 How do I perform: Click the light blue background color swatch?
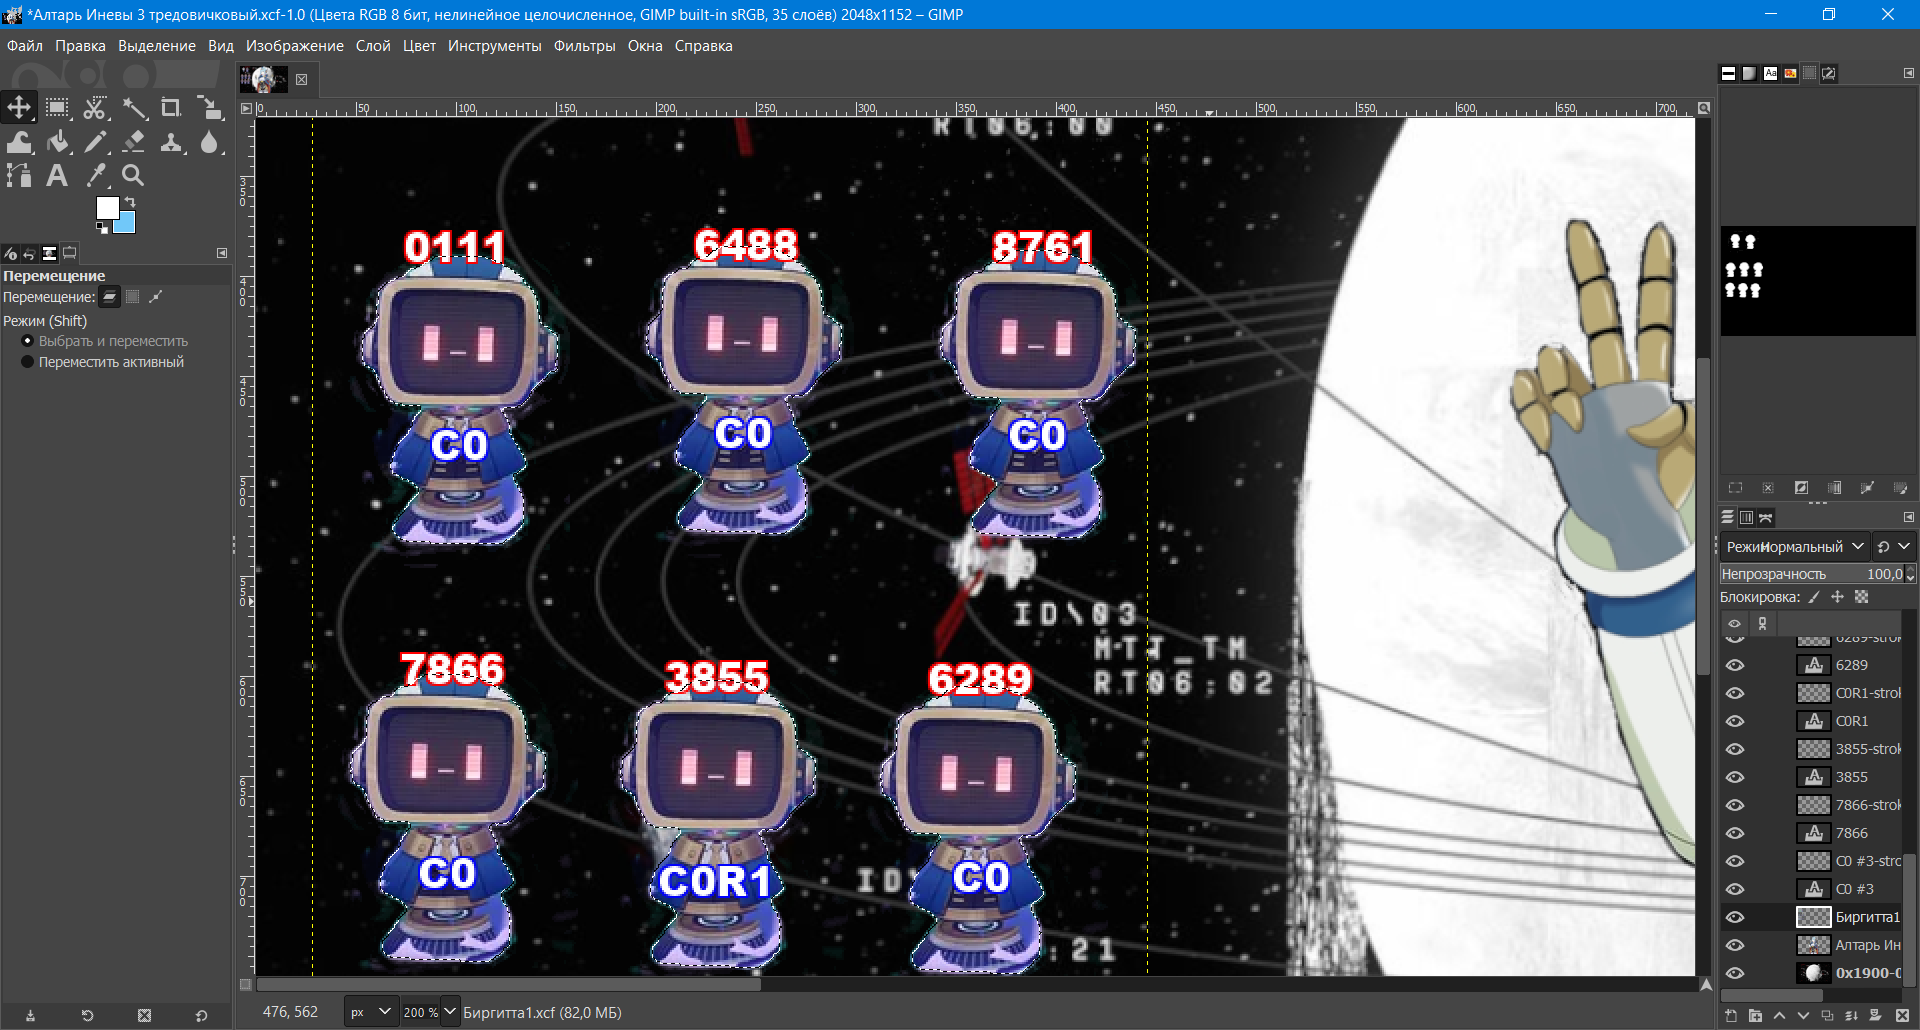tap(126, 224)
